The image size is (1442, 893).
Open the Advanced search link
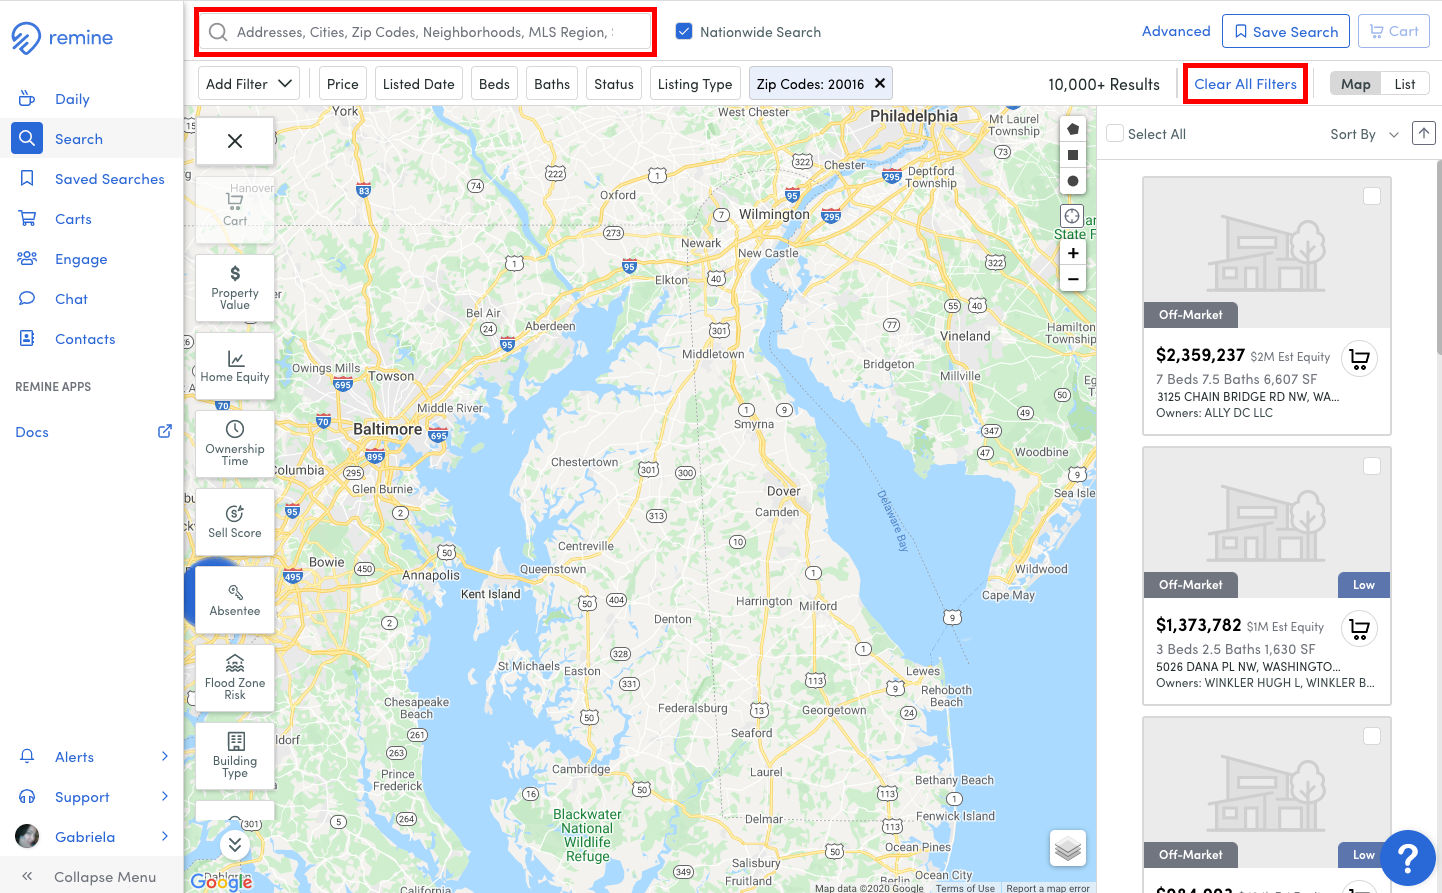(x=1176, y=31)
